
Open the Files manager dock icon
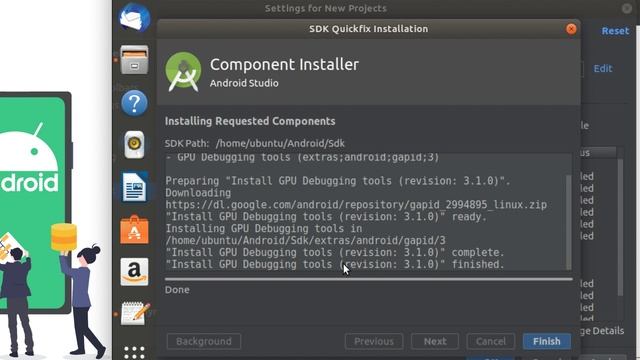tap(134, 60)
